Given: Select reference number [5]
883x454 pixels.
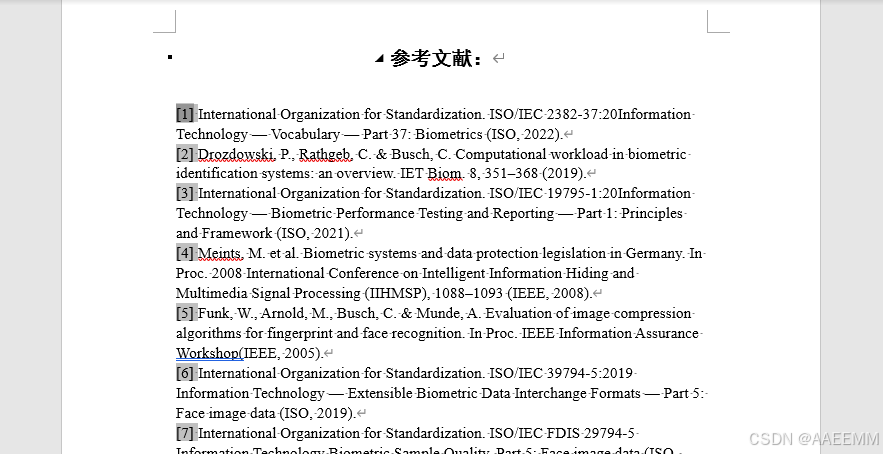Looking at the screenshot, I should [185, 313].
